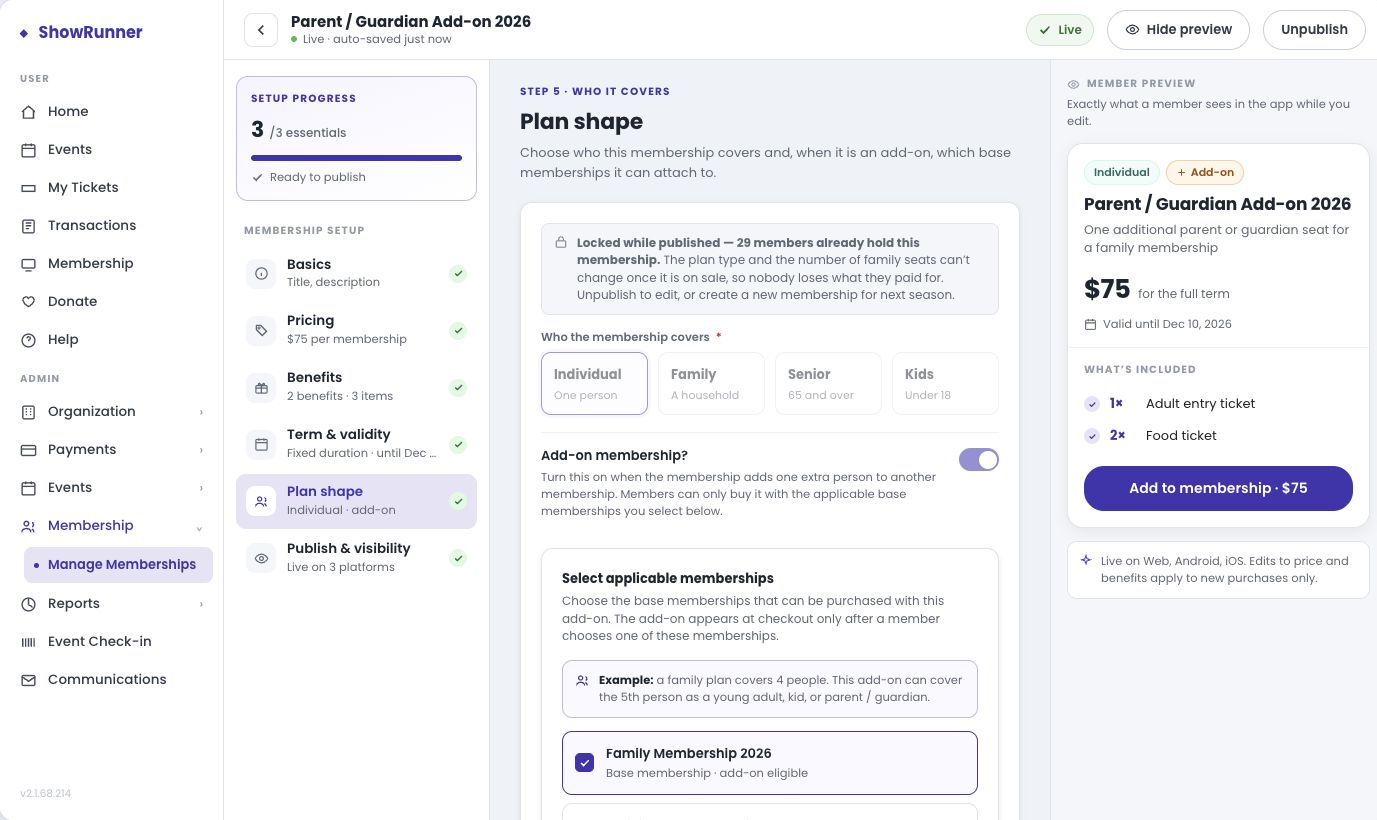Viewport: 1377px width, 820px height.
Task: Click the Add-on tag in member preview
Action: tap(1205, 172)
